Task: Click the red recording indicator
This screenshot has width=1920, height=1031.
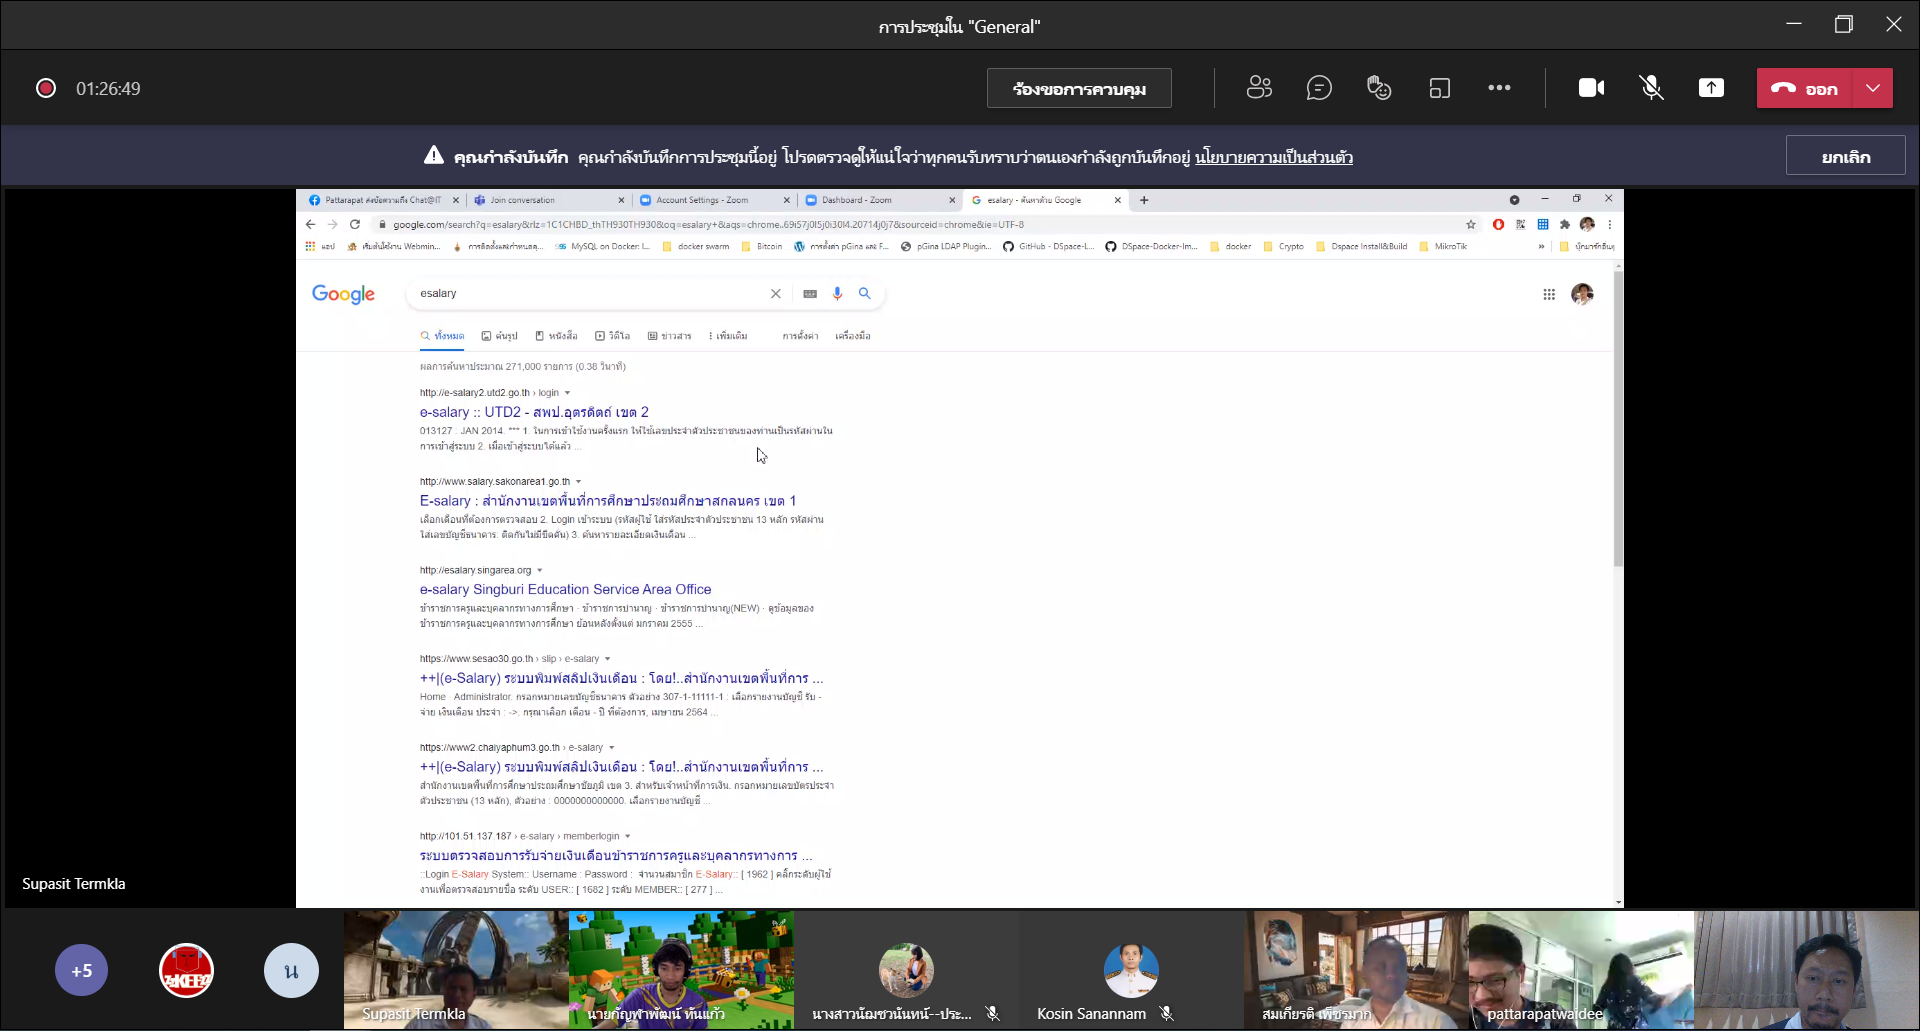Action: (x=46, y=88)
